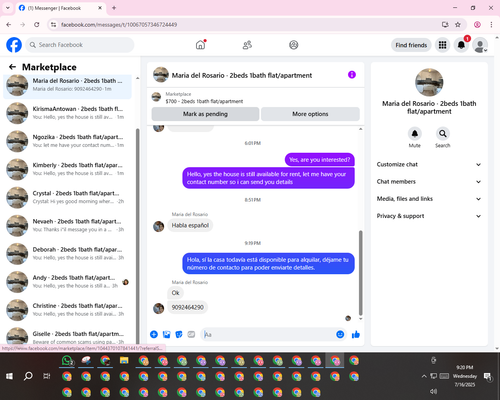
Task: Open the taskbar search magnifier
Action: [28, 376]
